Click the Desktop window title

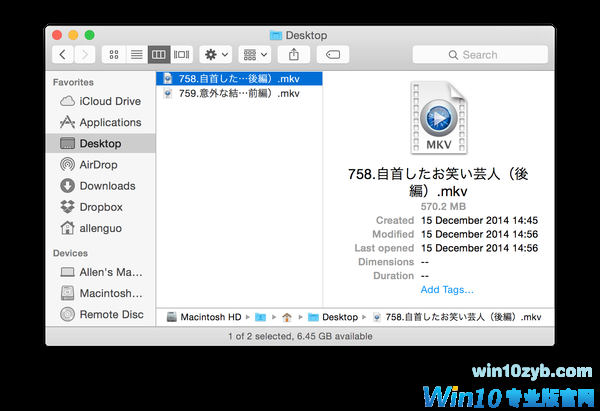[298, 35]
